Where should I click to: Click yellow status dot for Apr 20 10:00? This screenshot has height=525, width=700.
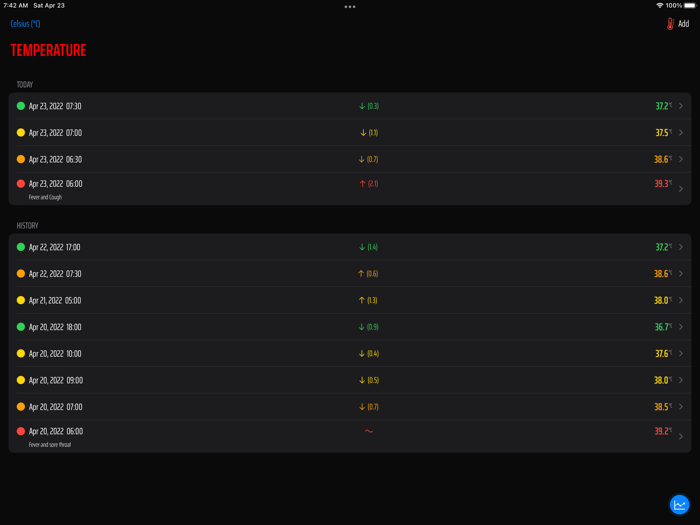click(21, 354)
